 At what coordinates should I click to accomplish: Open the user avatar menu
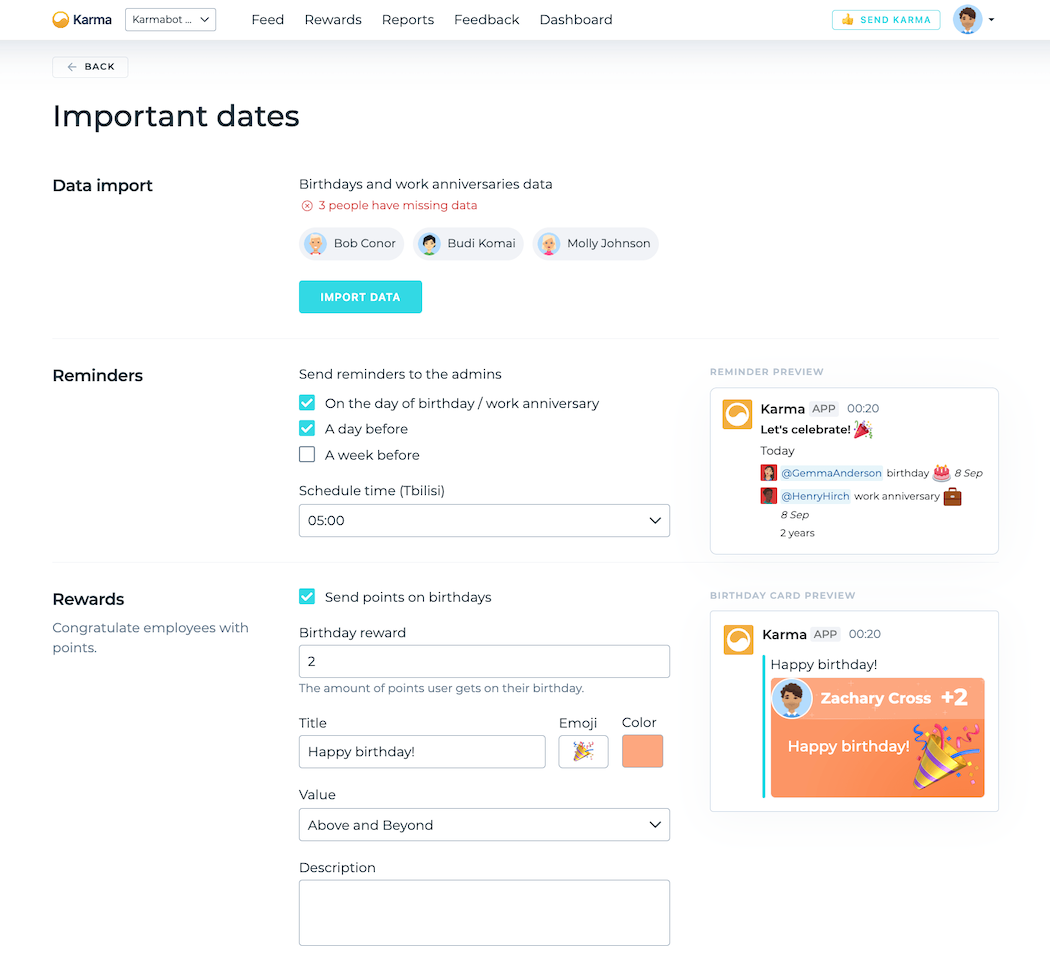[x=966, y=19]
